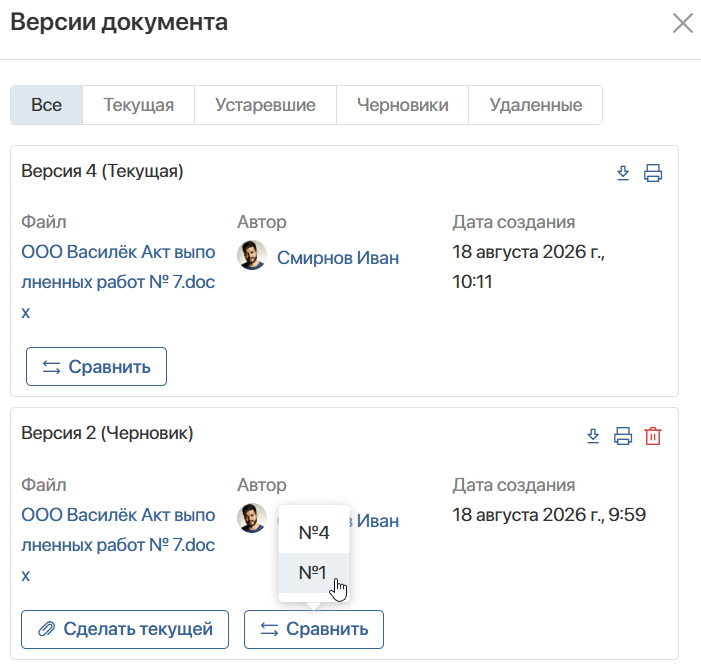This screenshot has height=666, width=701.
Task: Open the Черновики tab
Action: tap(402, 105)
